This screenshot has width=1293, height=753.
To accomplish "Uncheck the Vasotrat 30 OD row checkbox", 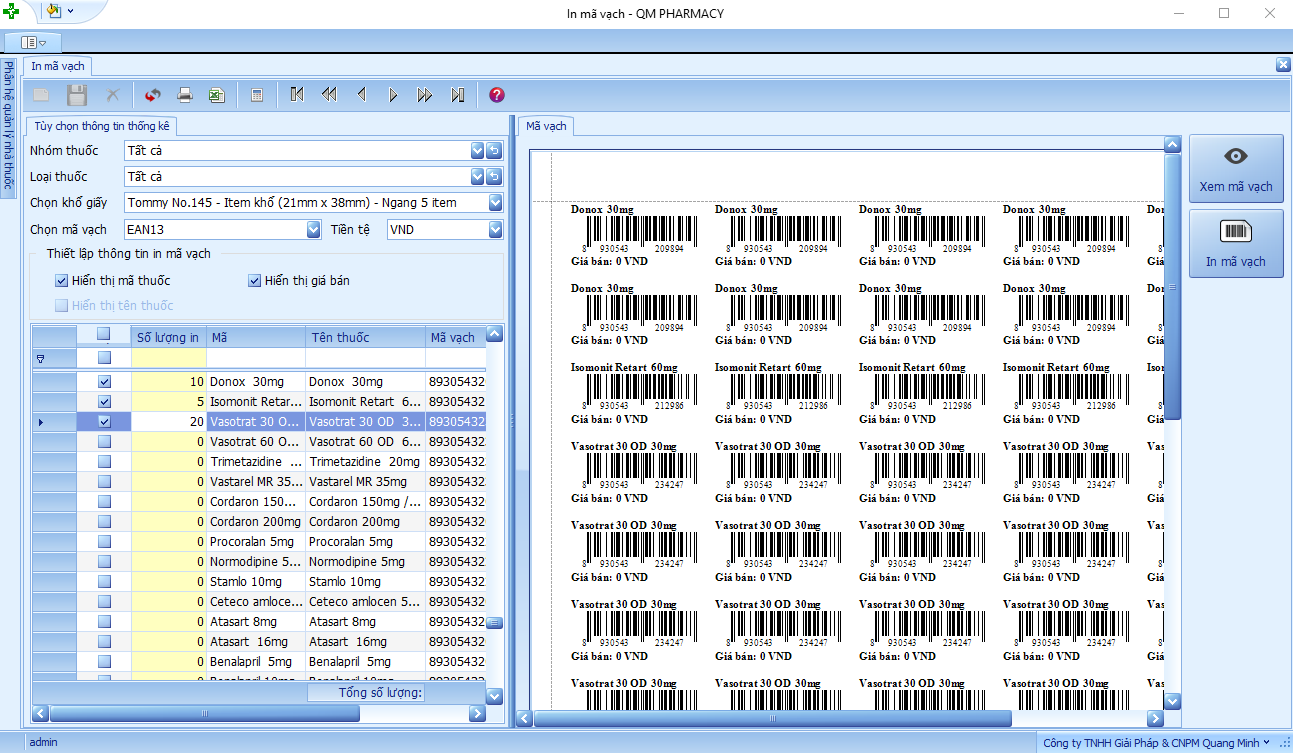I will coord(104,422).
